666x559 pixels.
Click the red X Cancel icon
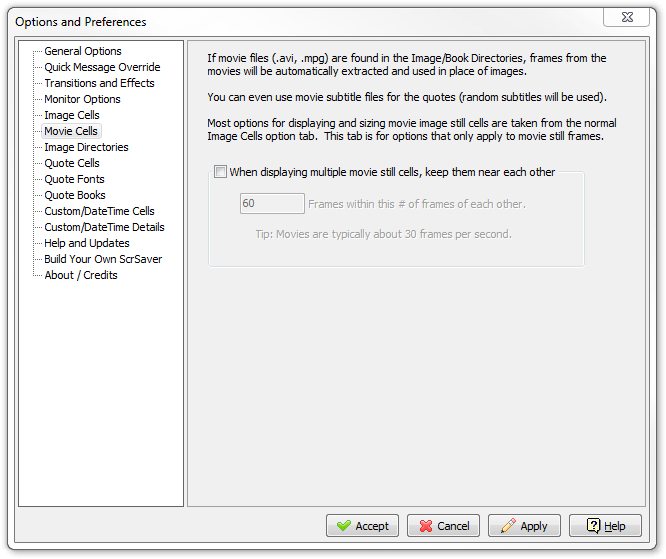point(426,526)
